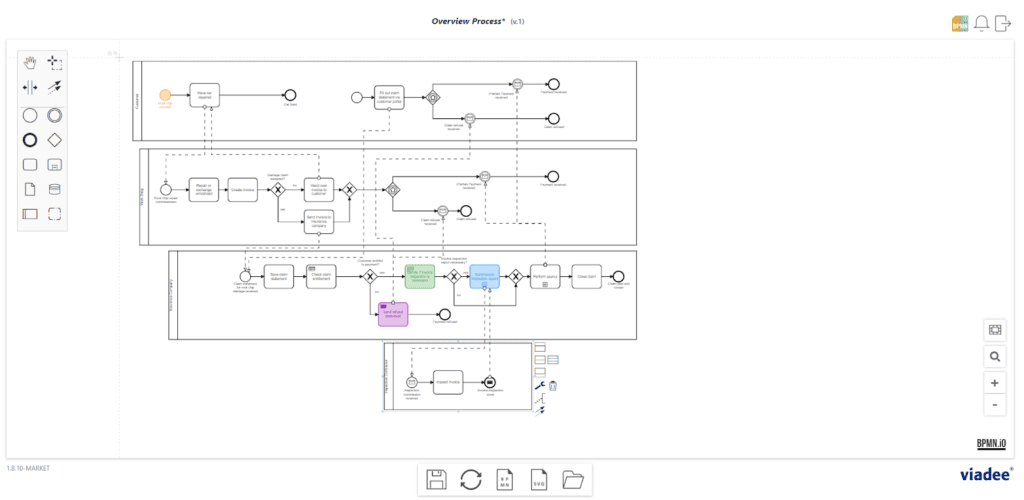Click the BPMN modeler logo icon
The image size is (1024, 500).
tap(959, 23)
